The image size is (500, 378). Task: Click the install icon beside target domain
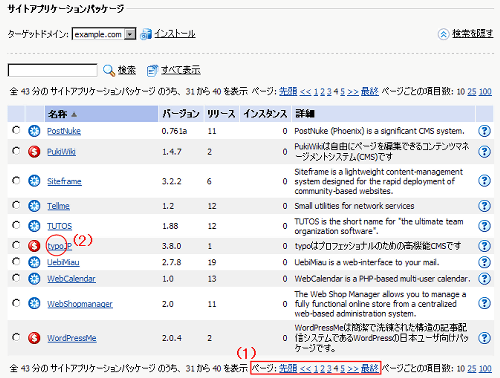point(146,34)
